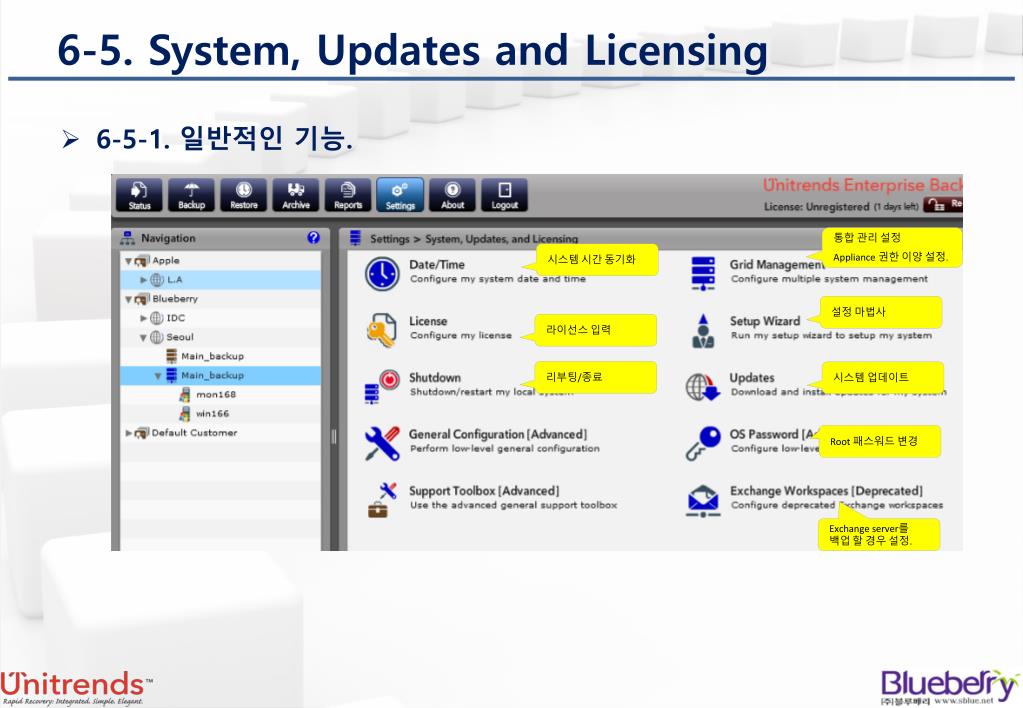Select the mon168 client

216,394
